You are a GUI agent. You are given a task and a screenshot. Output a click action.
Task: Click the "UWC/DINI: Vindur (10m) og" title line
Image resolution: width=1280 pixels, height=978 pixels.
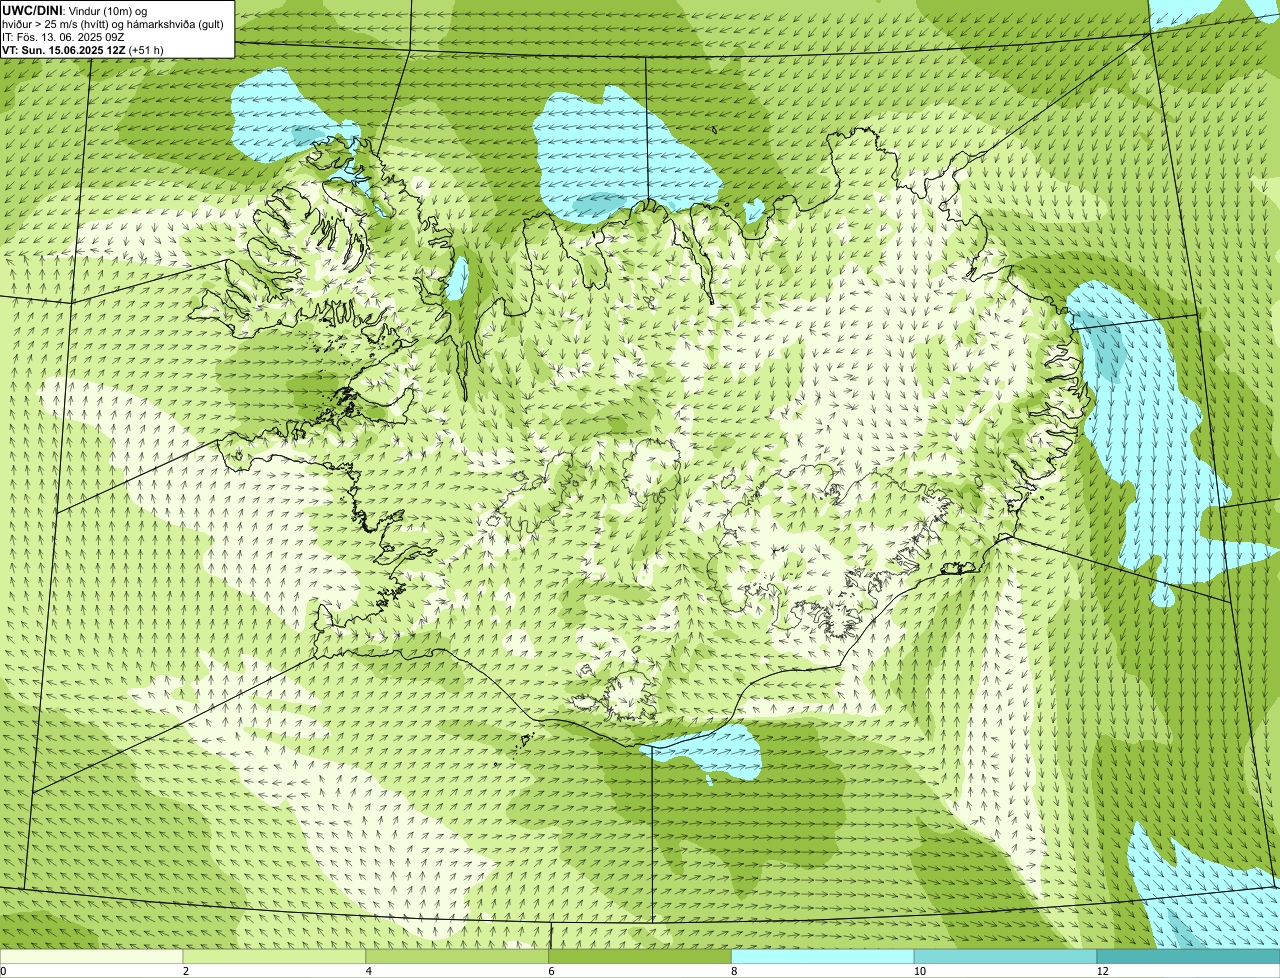74,10
